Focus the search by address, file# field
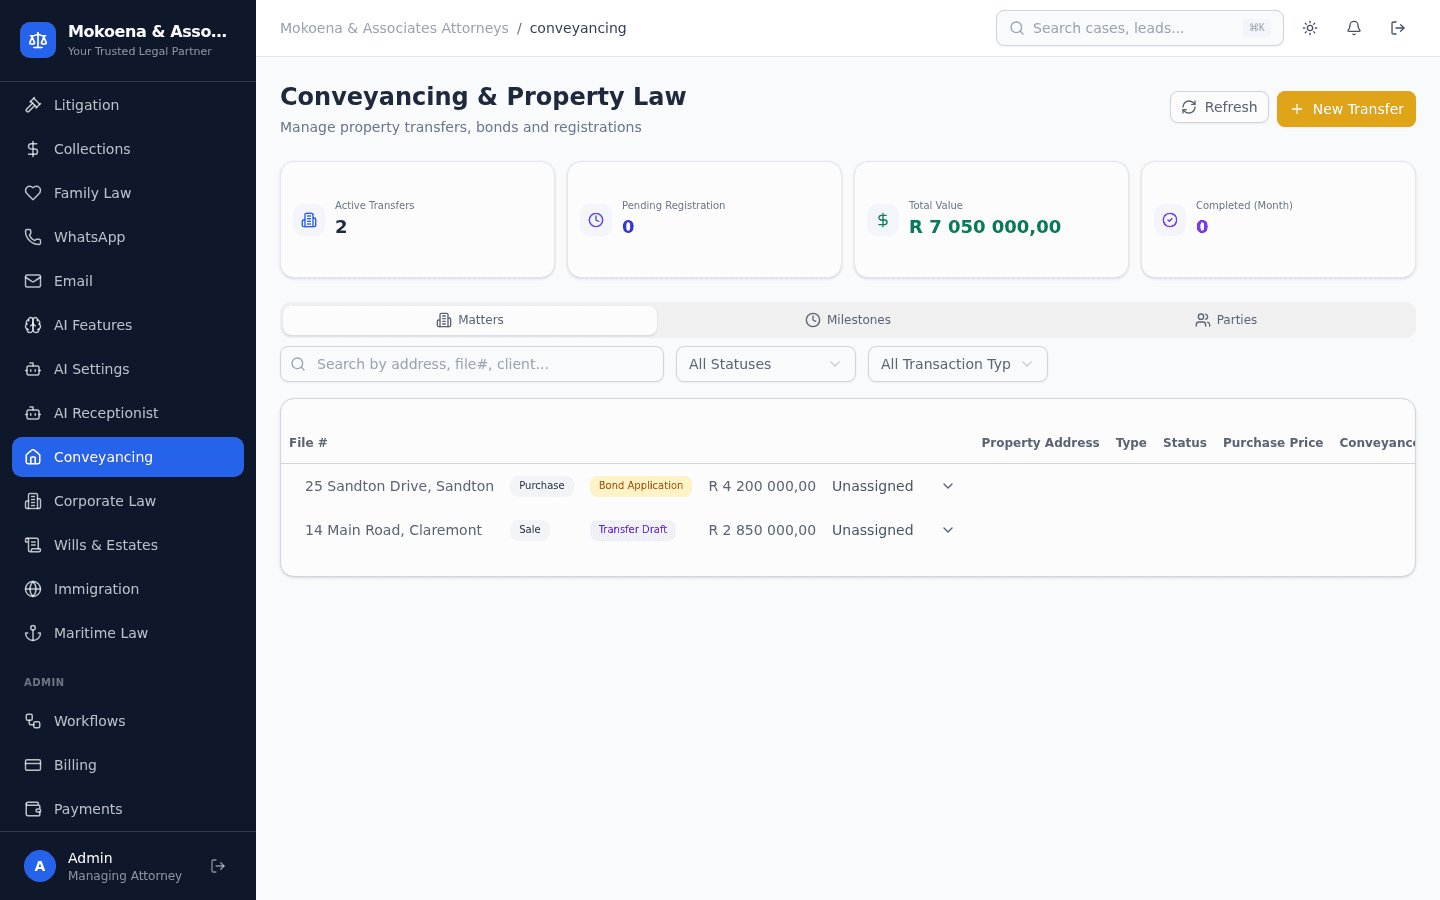1440x900 pixels. 472,364
